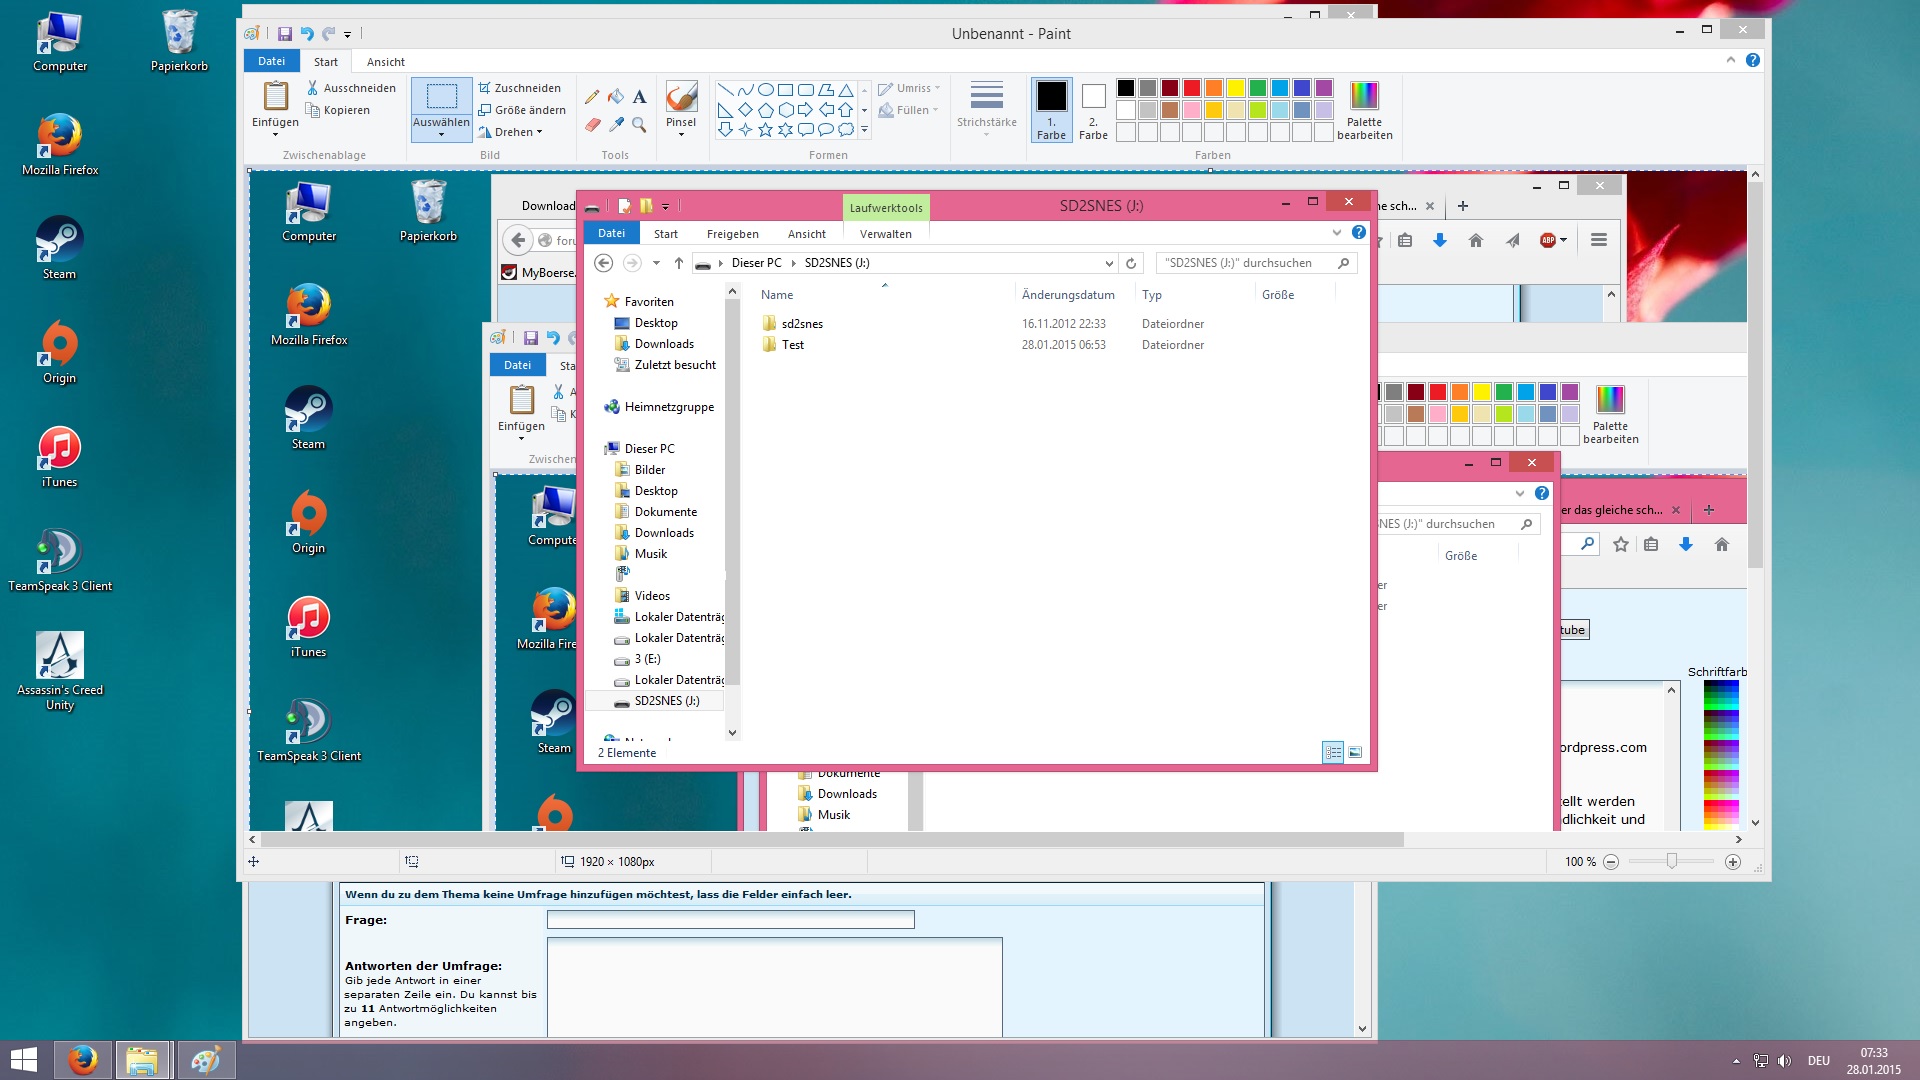Select the 1. Farbe color box

(x=1051, y=110)
